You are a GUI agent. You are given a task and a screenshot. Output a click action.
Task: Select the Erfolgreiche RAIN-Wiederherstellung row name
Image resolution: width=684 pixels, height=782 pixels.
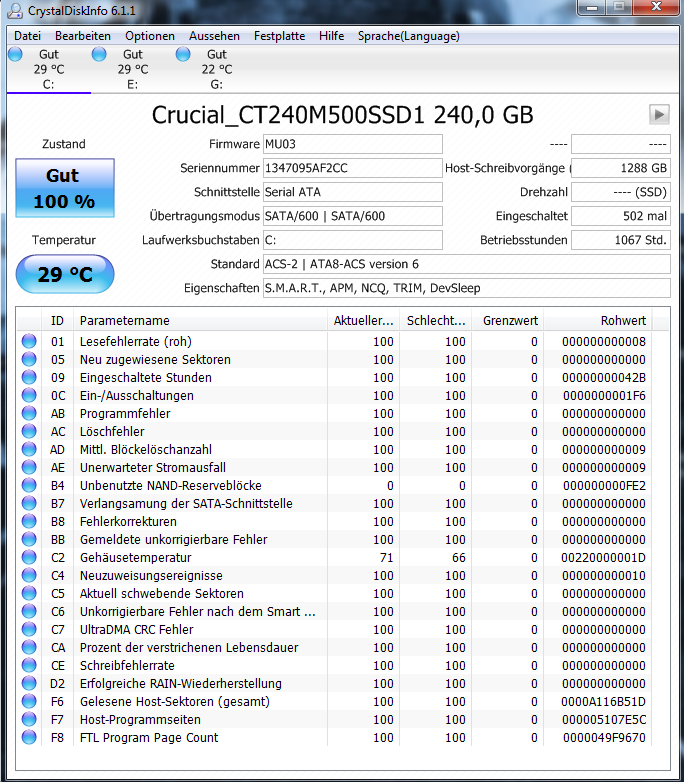click(181, 683)
